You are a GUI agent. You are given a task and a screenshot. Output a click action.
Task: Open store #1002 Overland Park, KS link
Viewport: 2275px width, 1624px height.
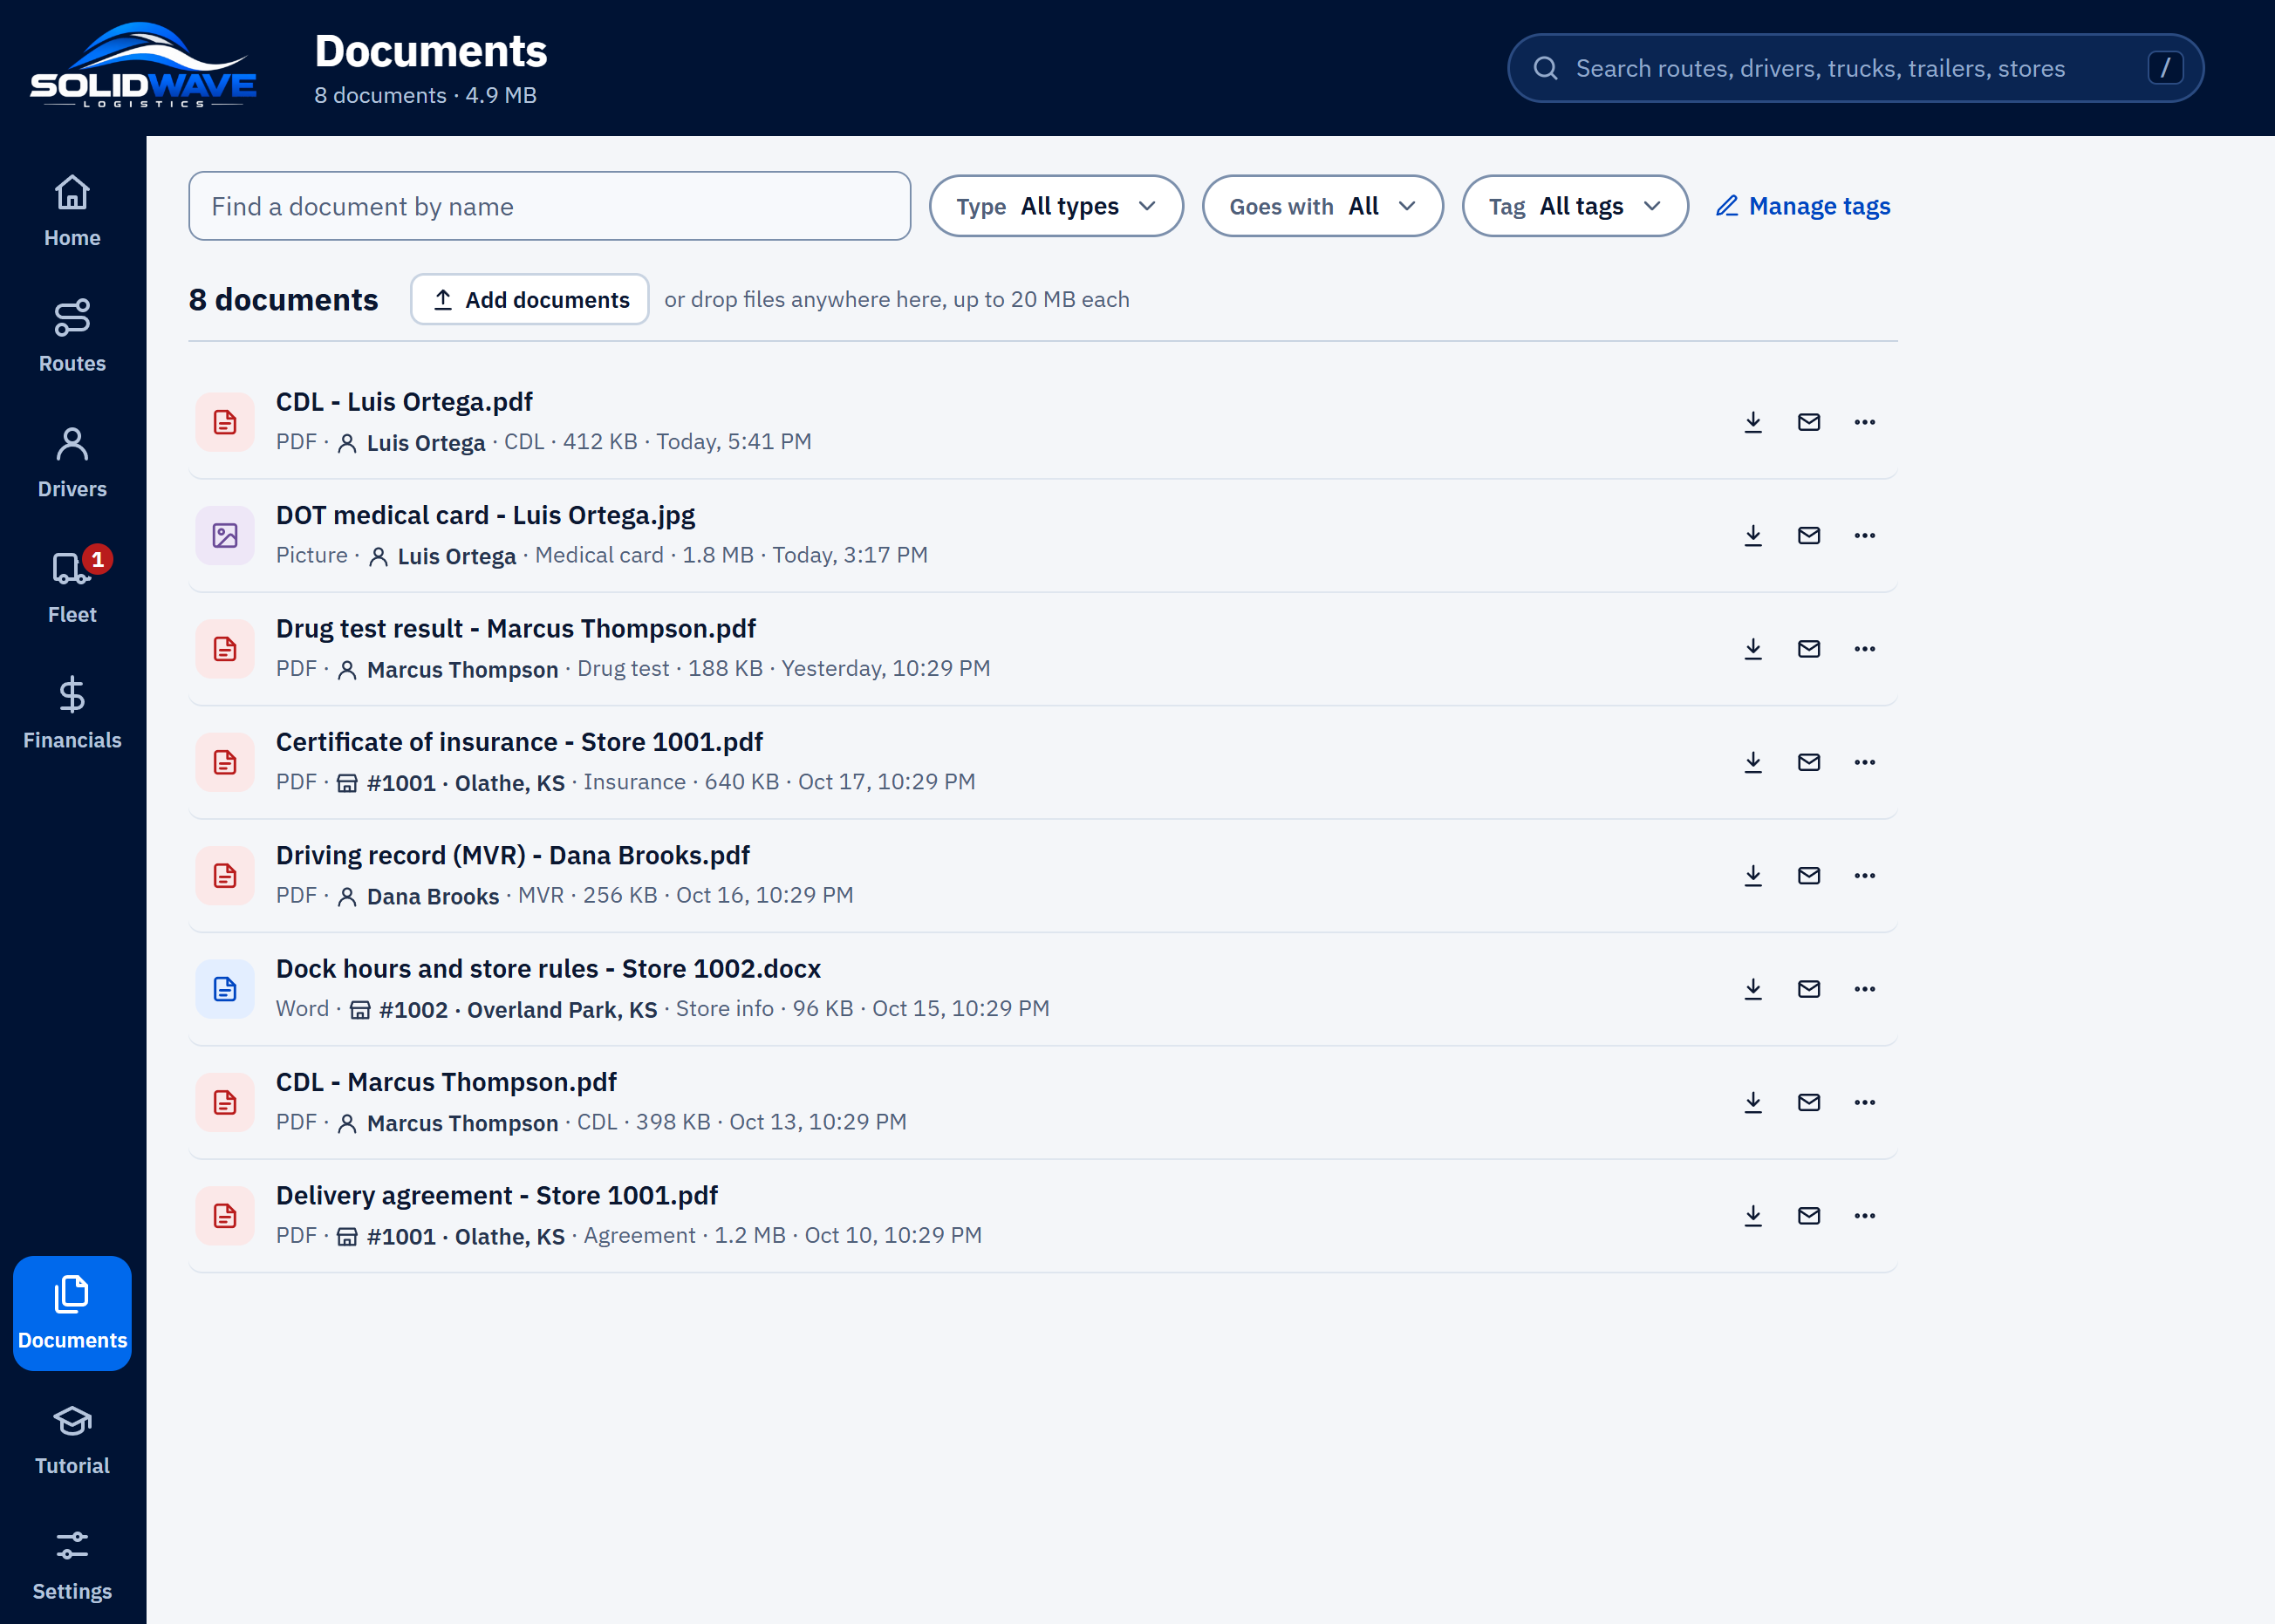tap(503, 1009)
